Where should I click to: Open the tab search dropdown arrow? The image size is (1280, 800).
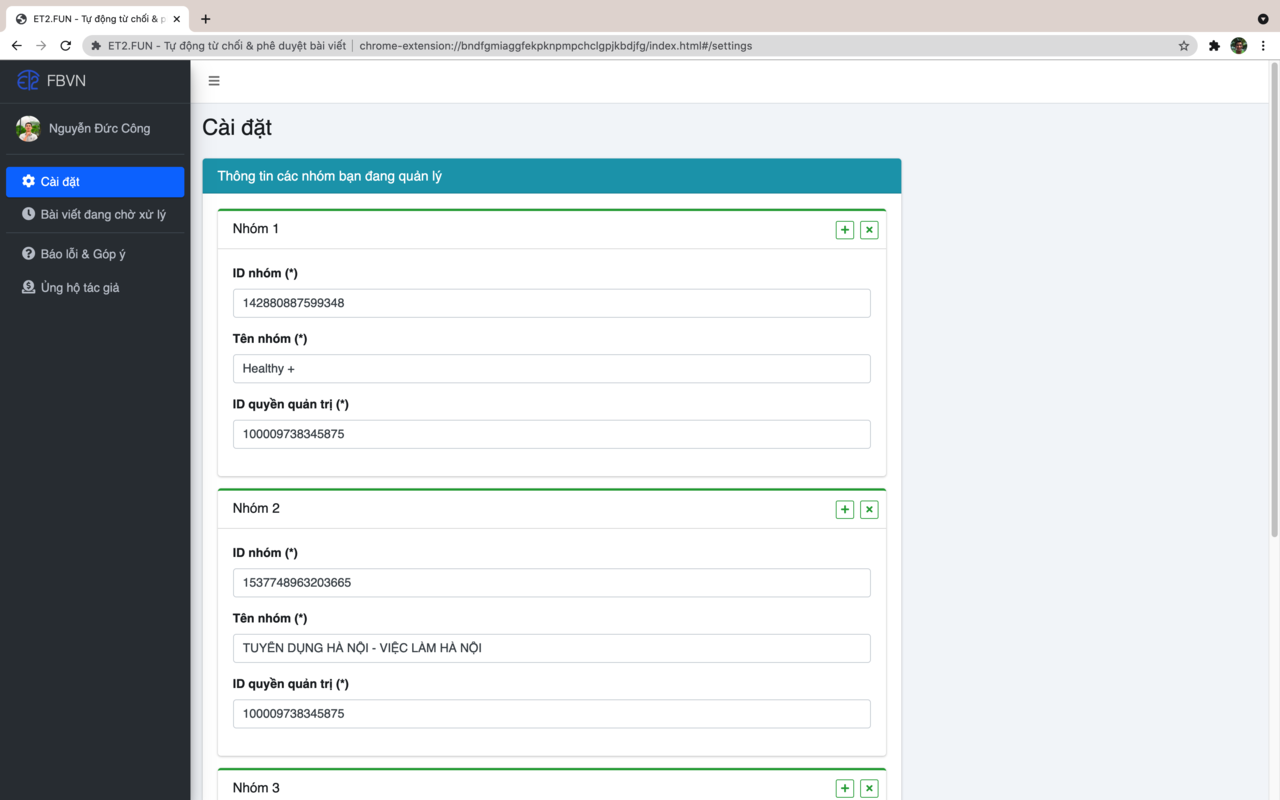[1263, 19]
